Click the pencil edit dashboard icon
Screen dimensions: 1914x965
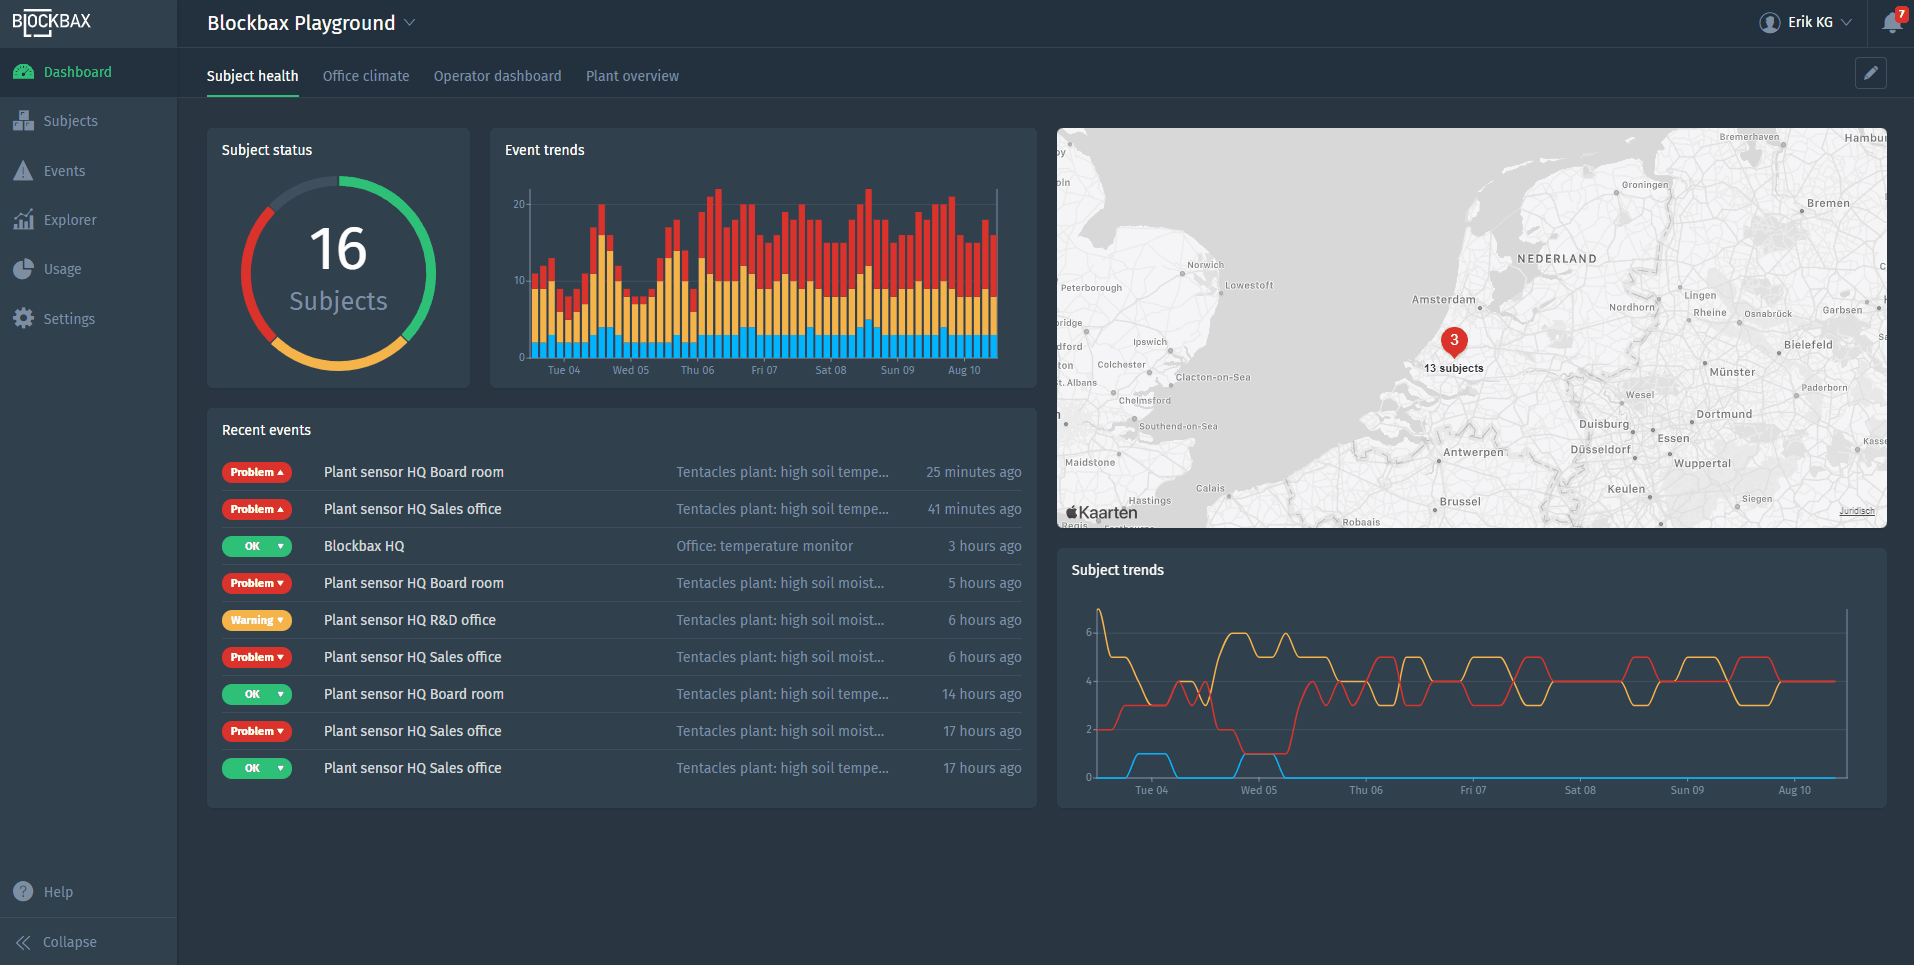1870,73
